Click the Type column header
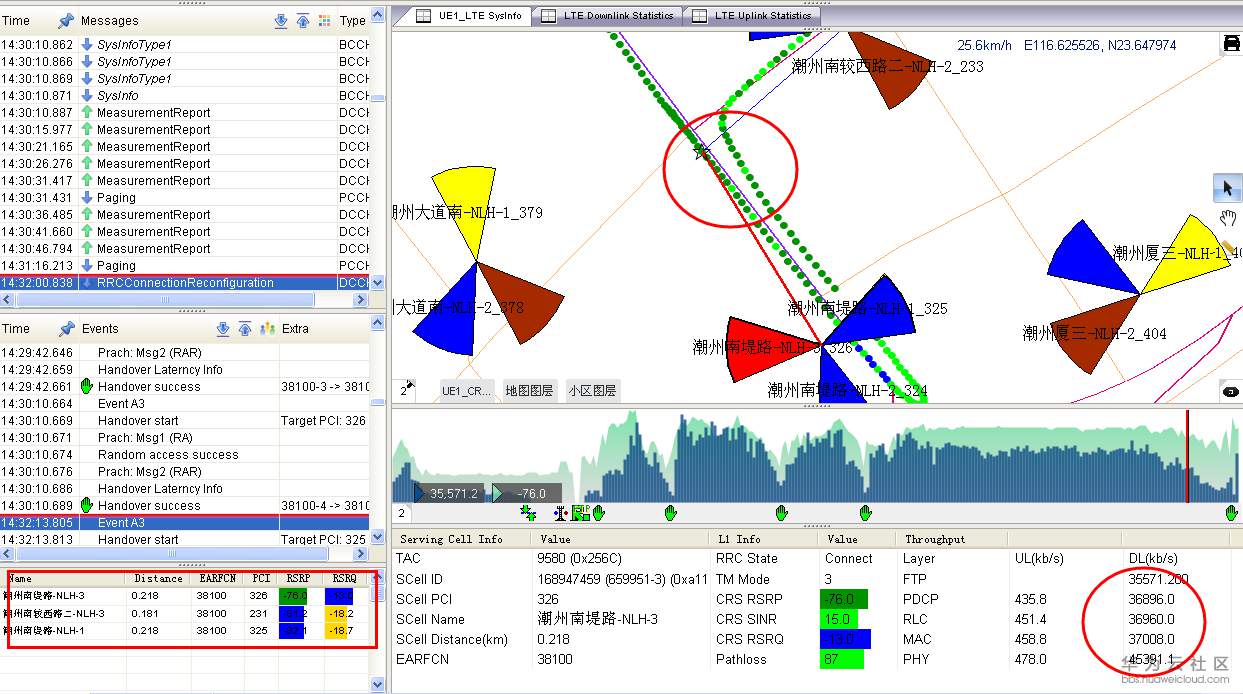1243x694 pixels. [x=353, y=21]
